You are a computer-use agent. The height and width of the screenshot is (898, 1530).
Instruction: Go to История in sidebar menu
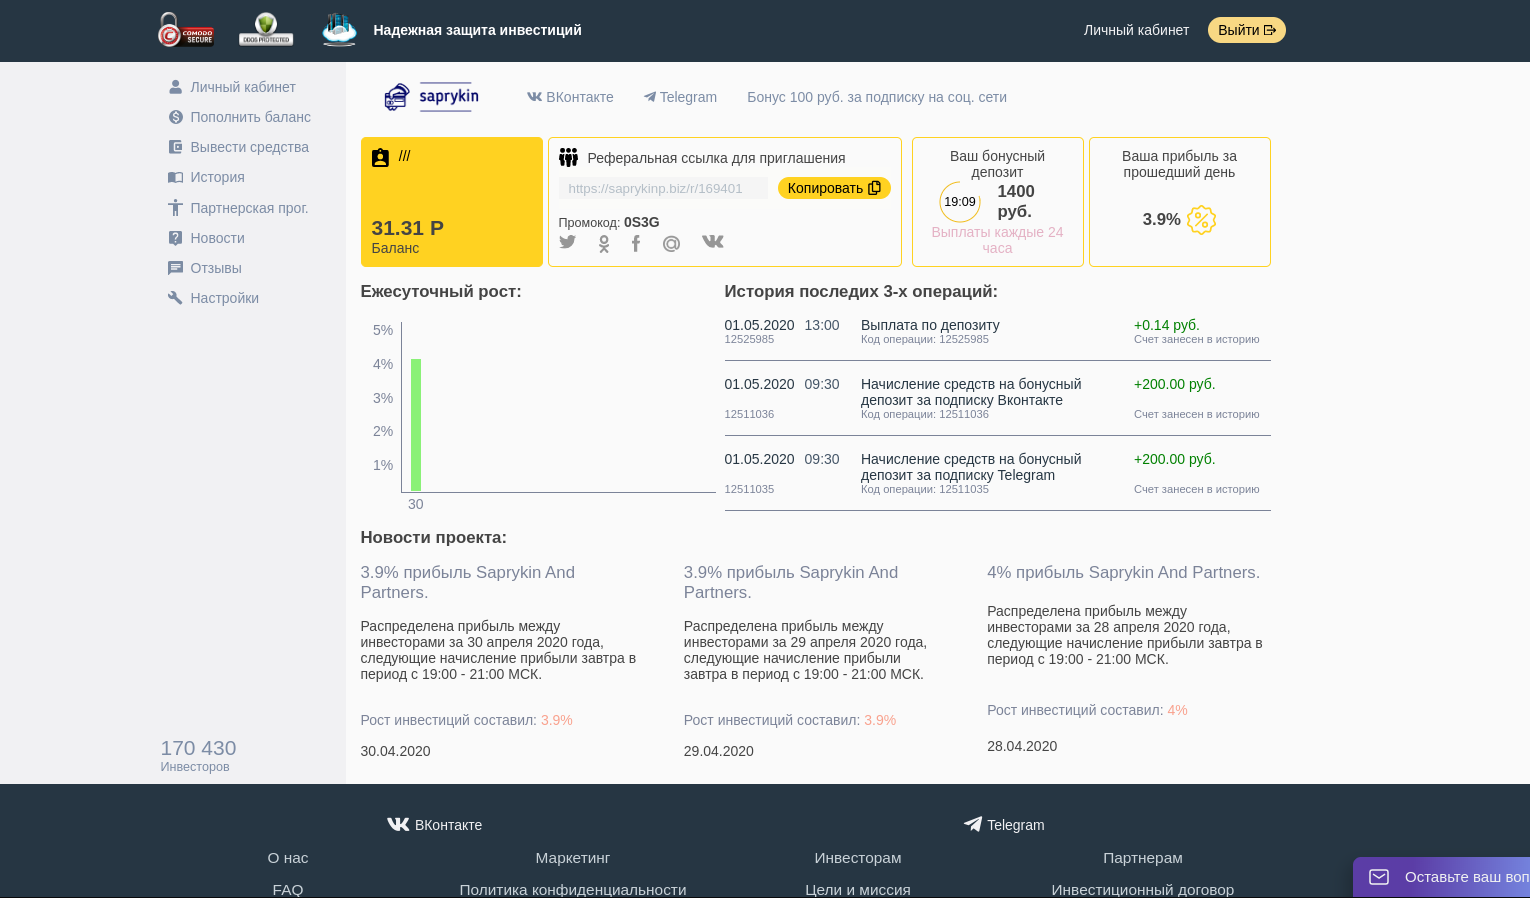[x=217, y=177]
